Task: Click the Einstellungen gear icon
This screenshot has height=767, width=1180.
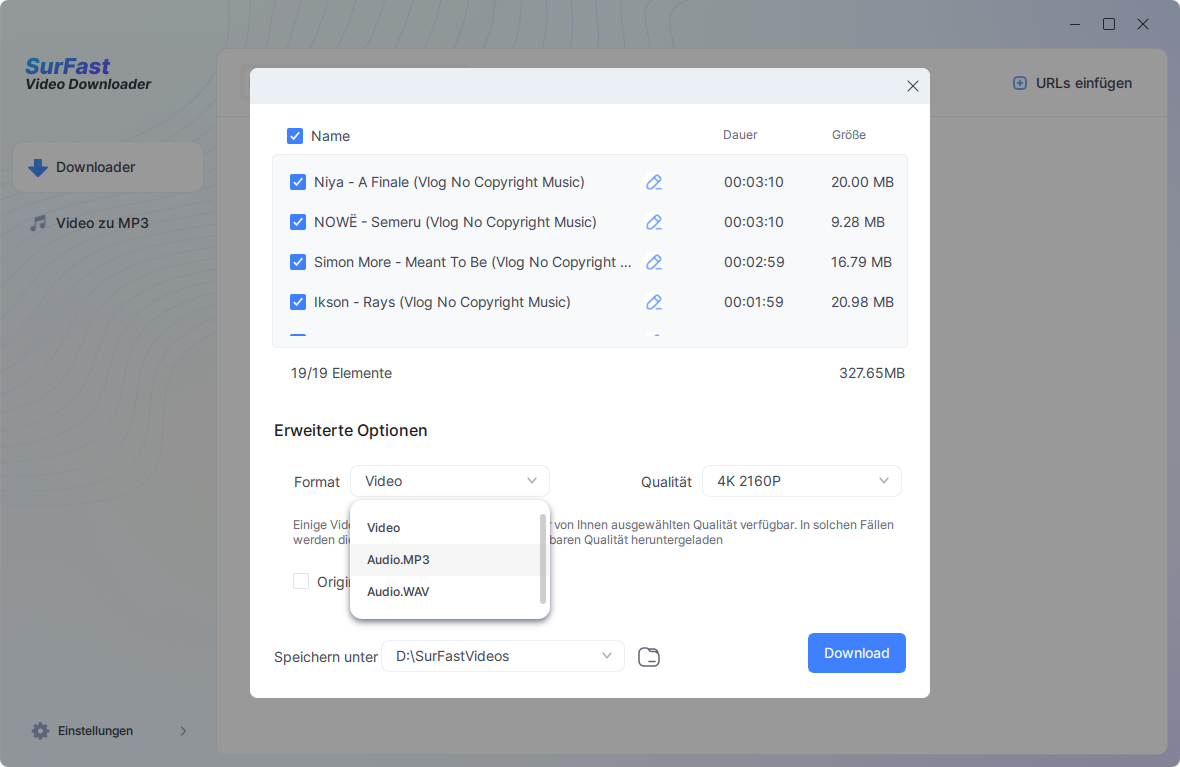Action: (x=40, y=731)
